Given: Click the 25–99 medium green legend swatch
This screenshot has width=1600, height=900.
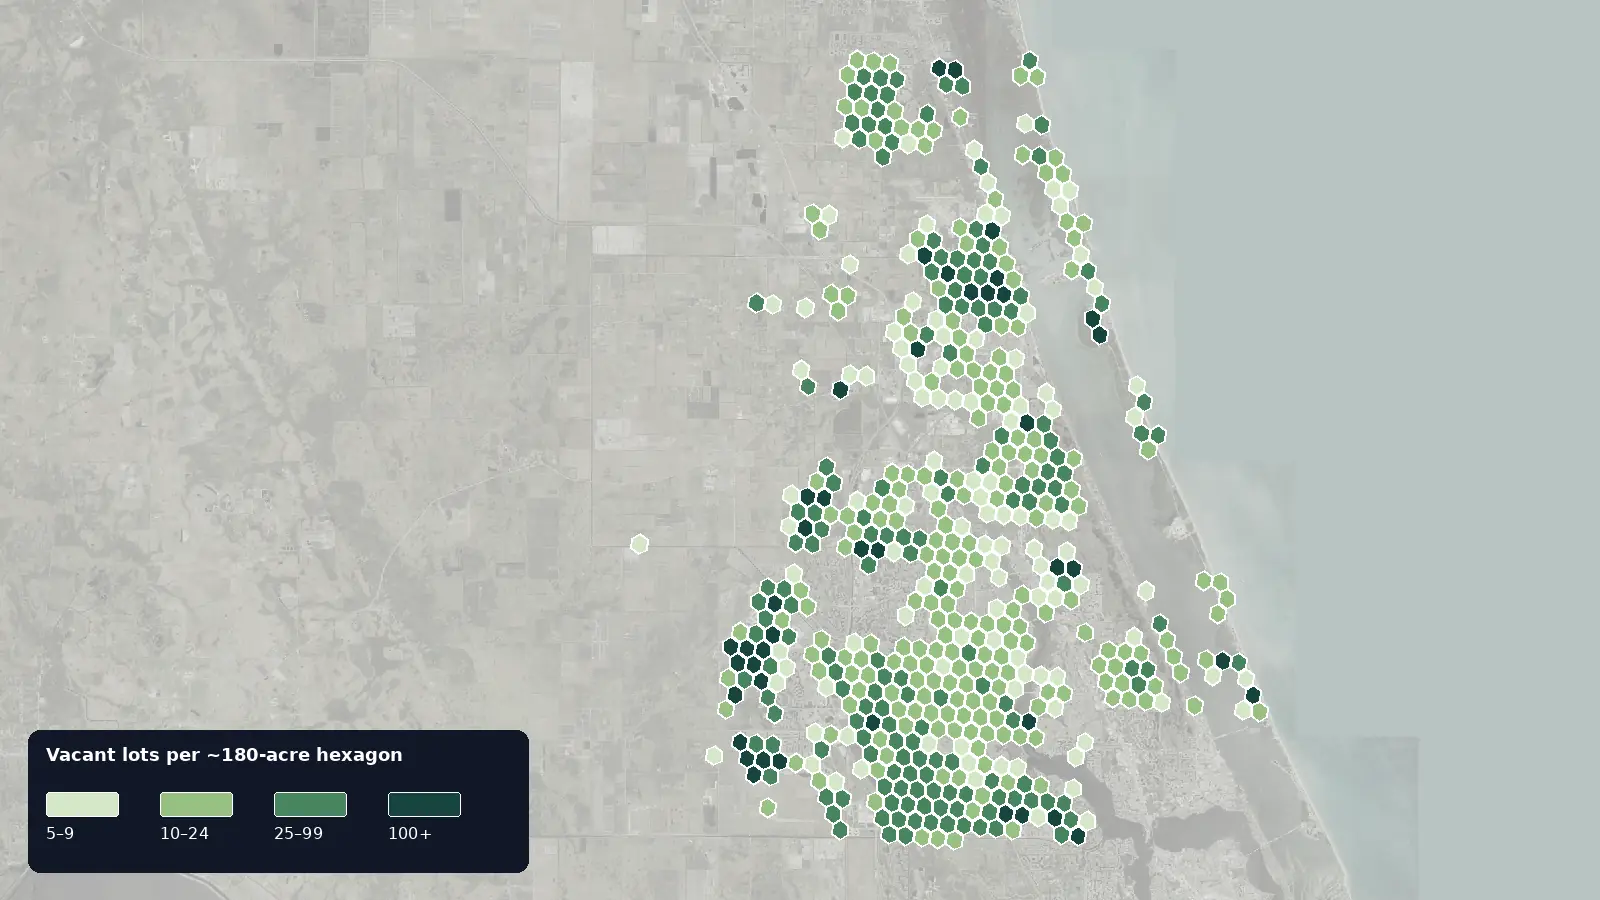Looking at the screenshot, I should coord(310,804).
